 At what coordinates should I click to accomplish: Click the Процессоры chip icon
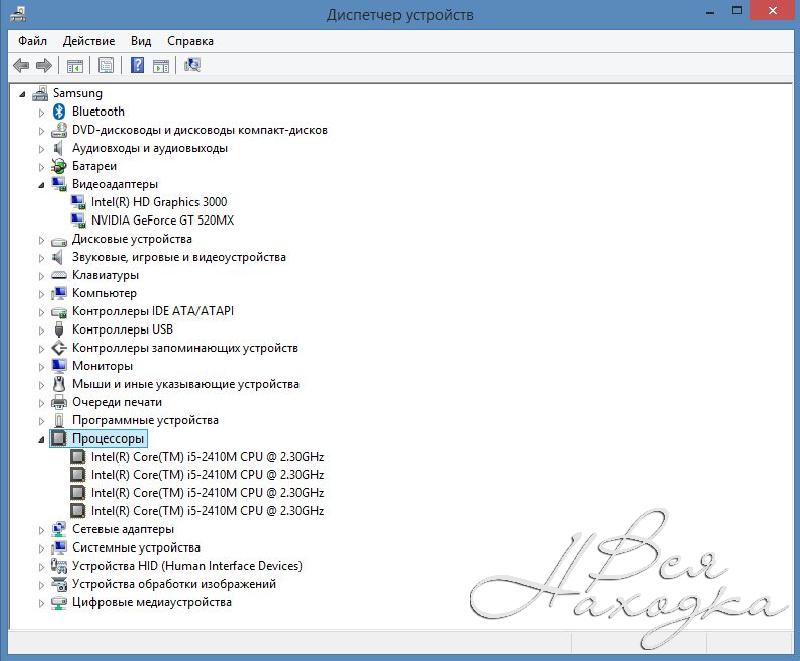(59, 438)
